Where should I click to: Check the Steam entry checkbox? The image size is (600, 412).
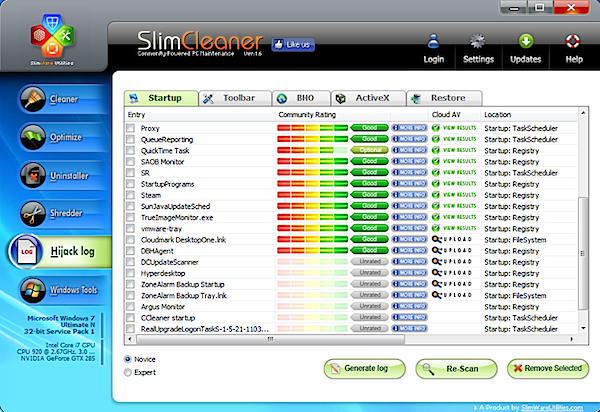point(130,195)
